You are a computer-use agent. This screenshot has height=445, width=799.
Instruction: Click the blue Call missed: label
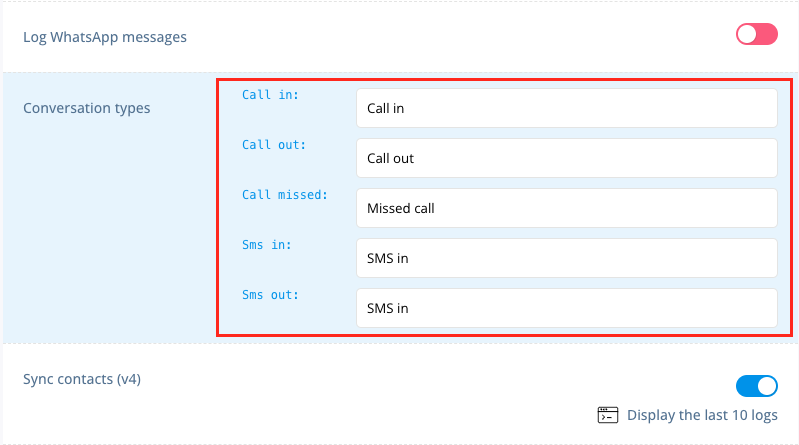click(x=284, y=195)
